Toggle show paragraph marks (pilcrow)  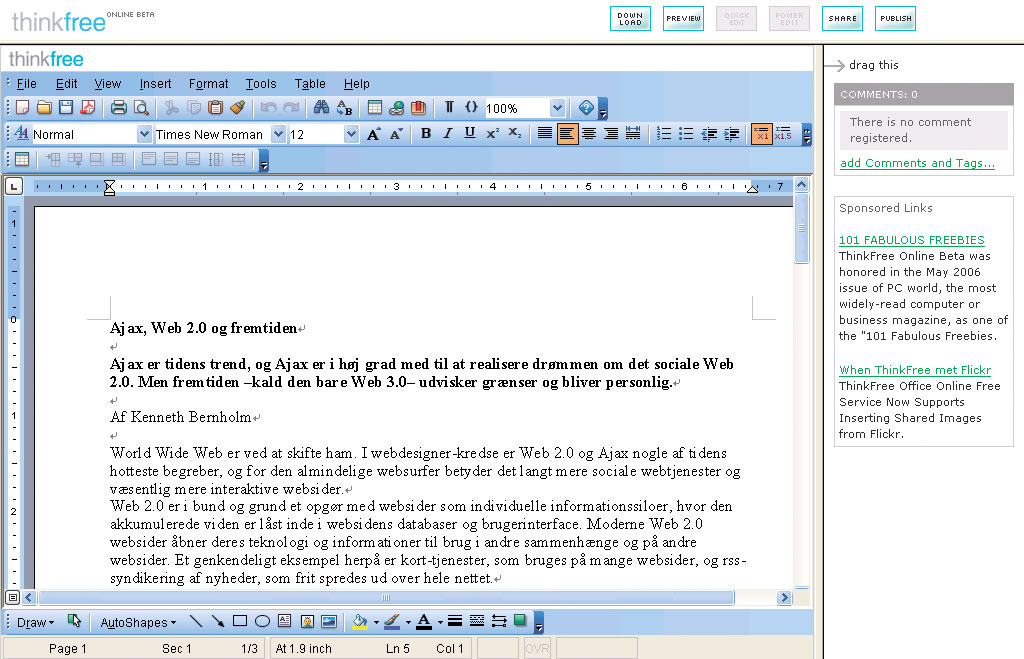pyautogui.click(x=449, y=108)
